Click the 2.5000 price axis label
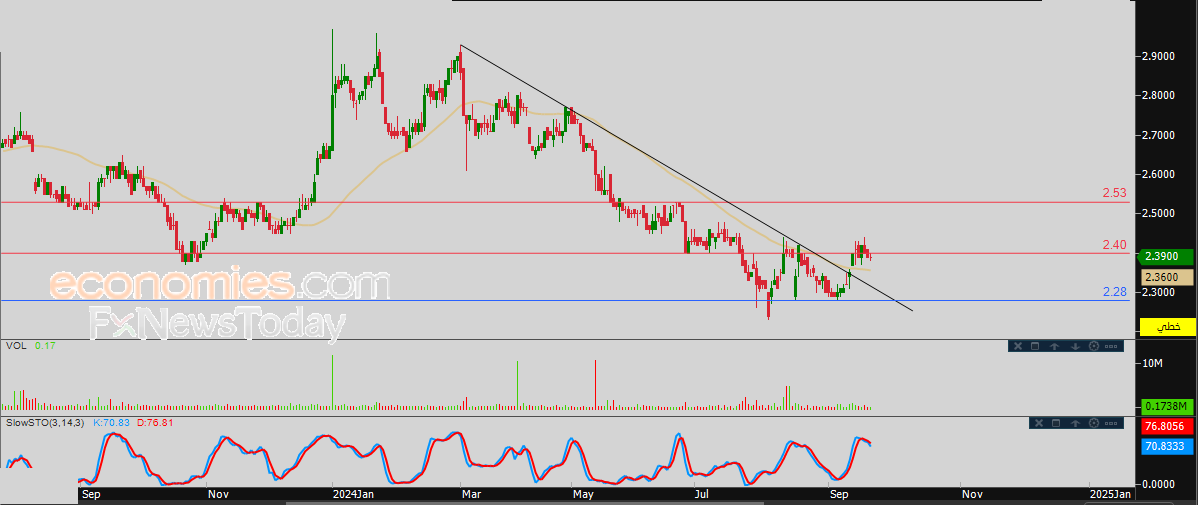This screenshot has width=1198, height=505. click(1158, 213)
